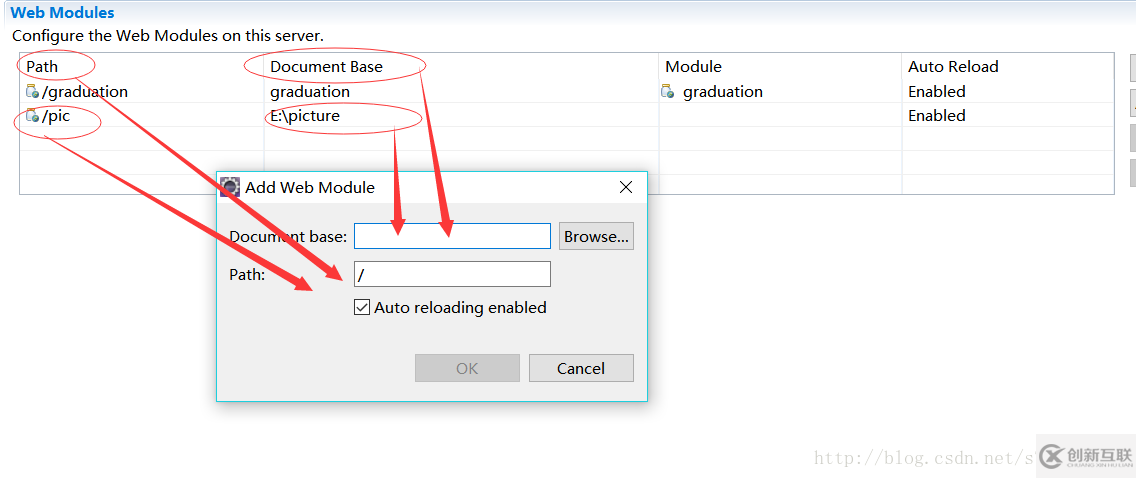Click the /graduation web module icon
The height and width of the screenshot is (478, 1136).
(x=32, y=92)
